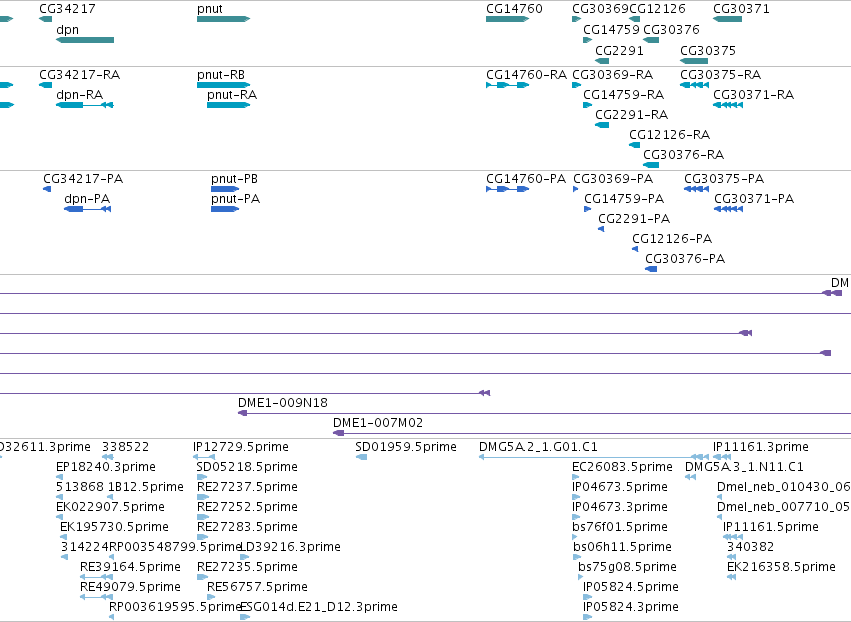The width and height of the screenshot is (851, 622).
Task: Select the CG34217-RA transcript label
Action: [80, 74]
